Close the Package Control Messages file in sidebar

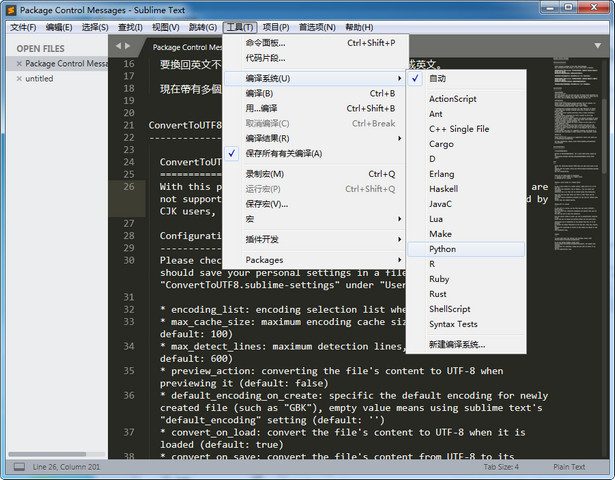point(19,64)
